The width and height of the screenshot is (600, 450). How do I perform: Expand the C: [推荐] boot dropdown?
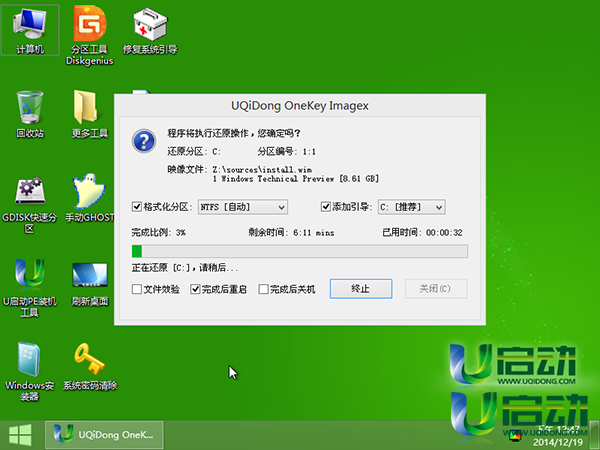pyautogui.click(x=411, y=207)
